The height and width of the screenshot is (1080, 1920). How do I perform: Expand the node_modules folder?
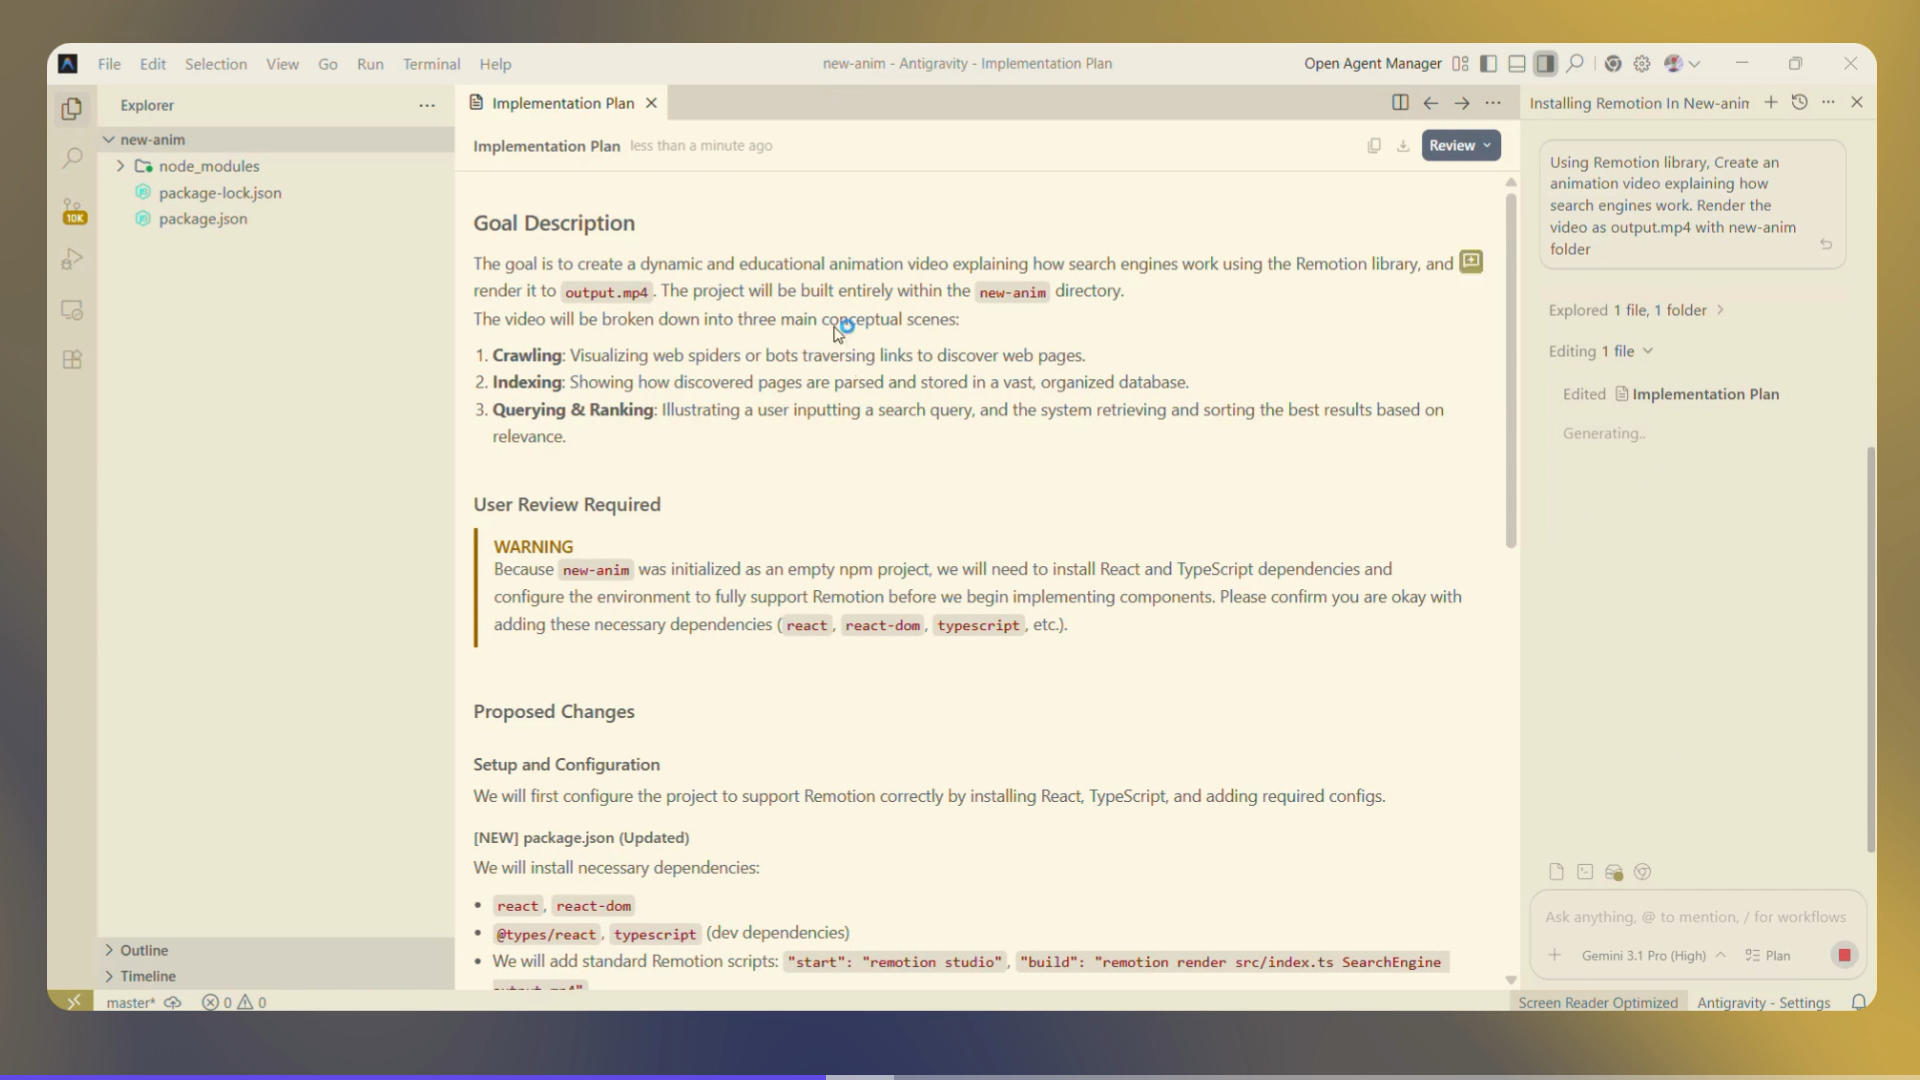click(x=120, y=166)
